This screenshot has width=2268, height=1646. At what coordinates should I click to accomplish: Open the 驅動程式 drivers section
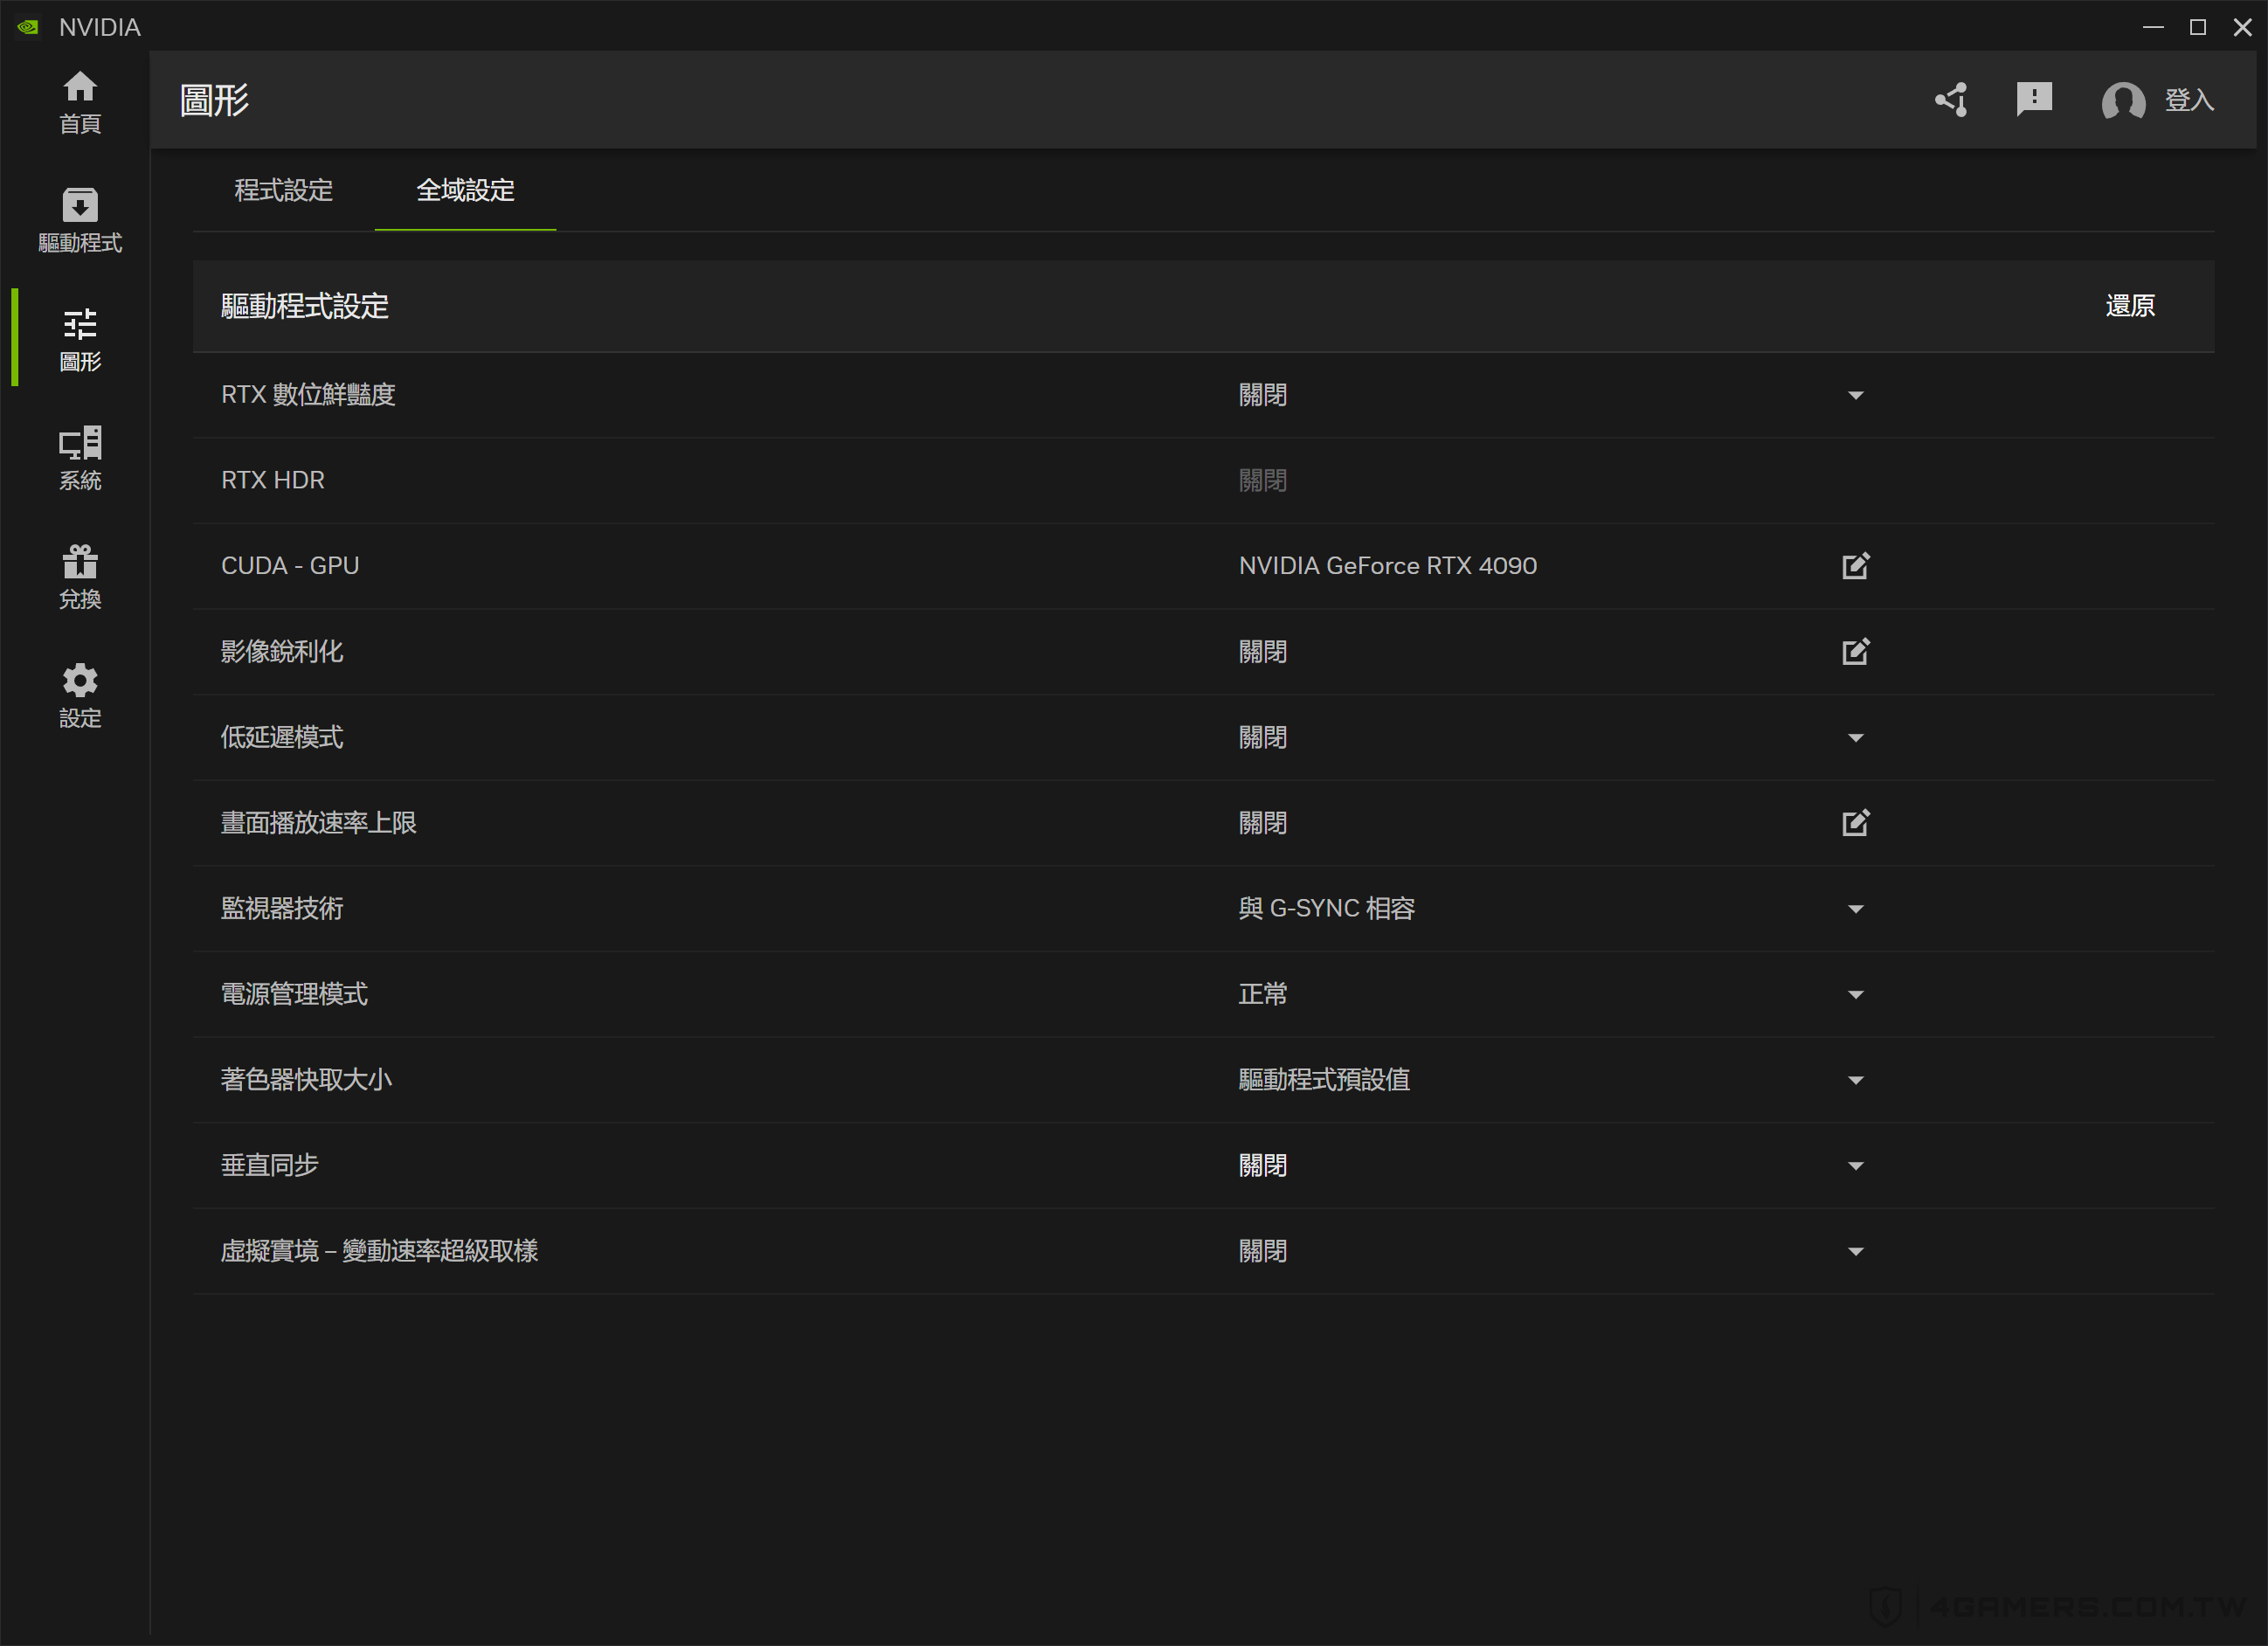80,221
